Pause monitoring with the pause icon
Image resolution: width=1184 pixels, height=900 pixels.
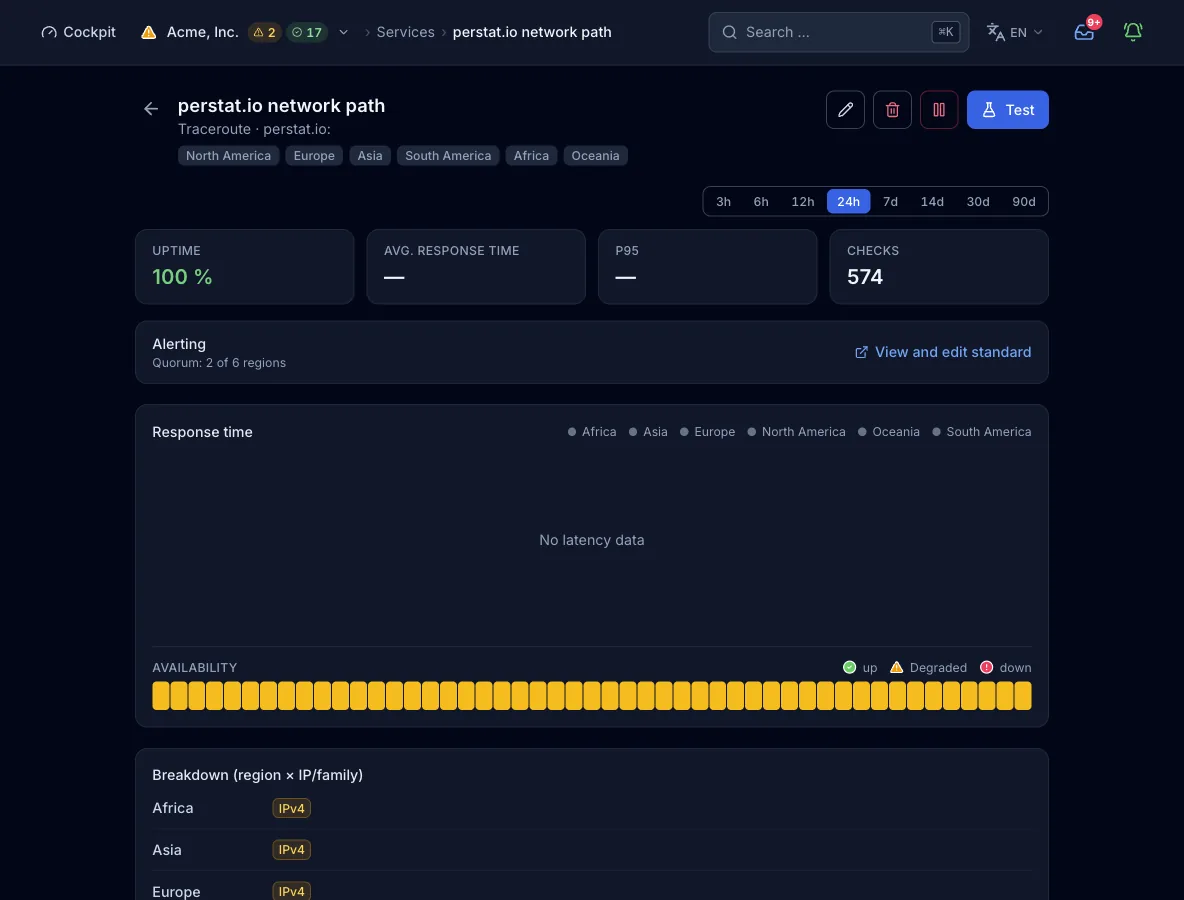[x=939, y=109]
